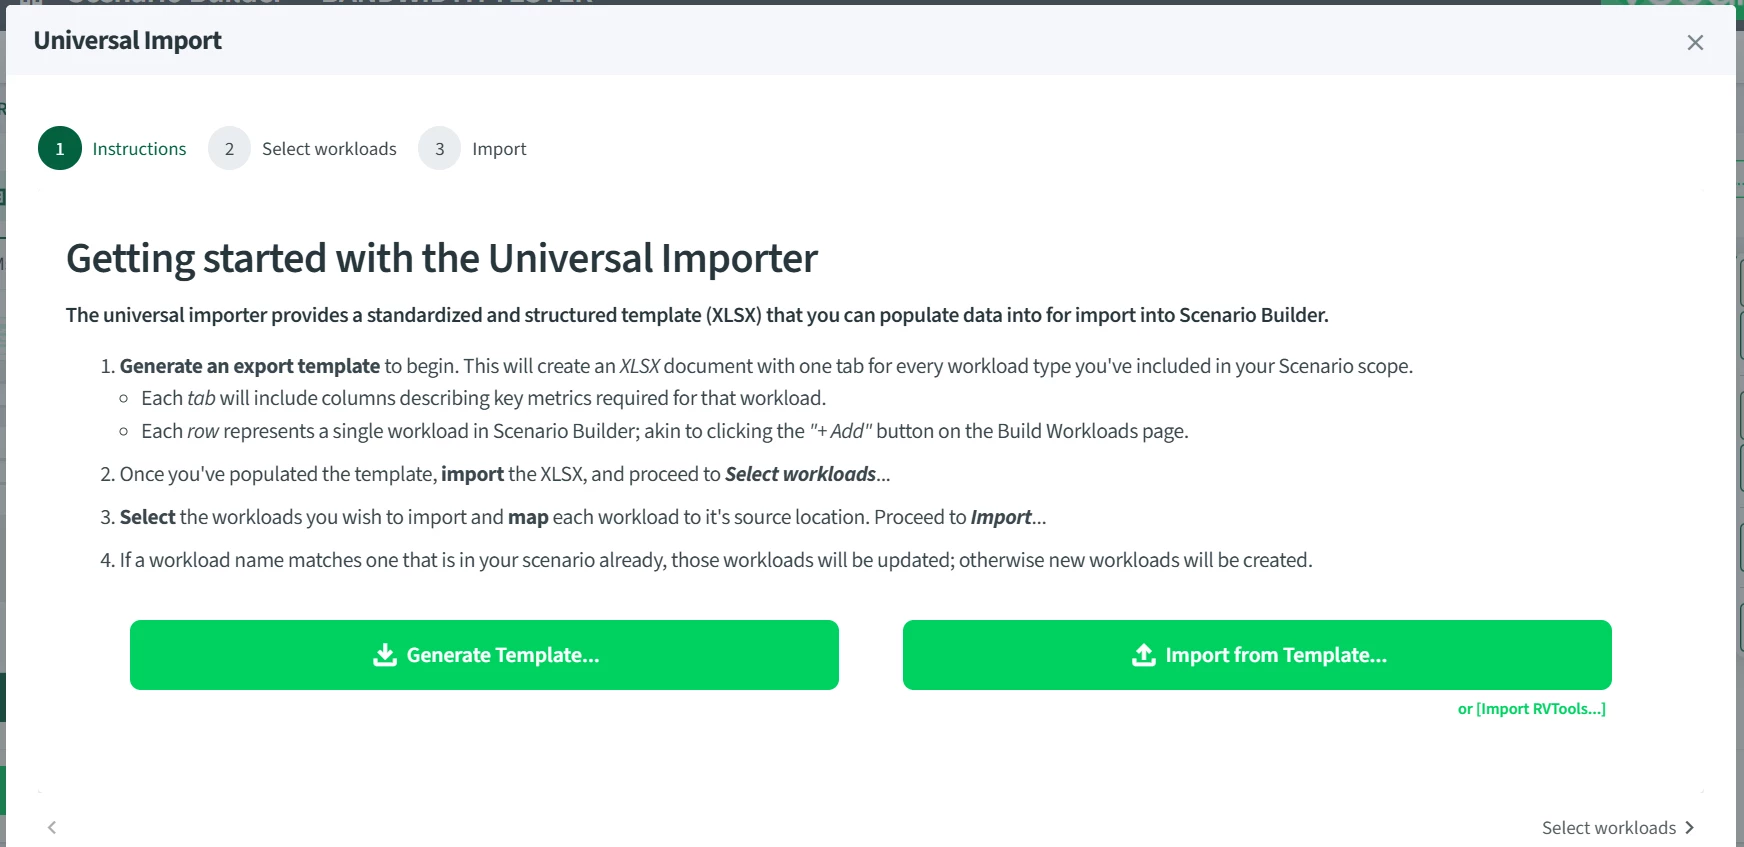Click the step 3 circle indicator

point(439,149)
